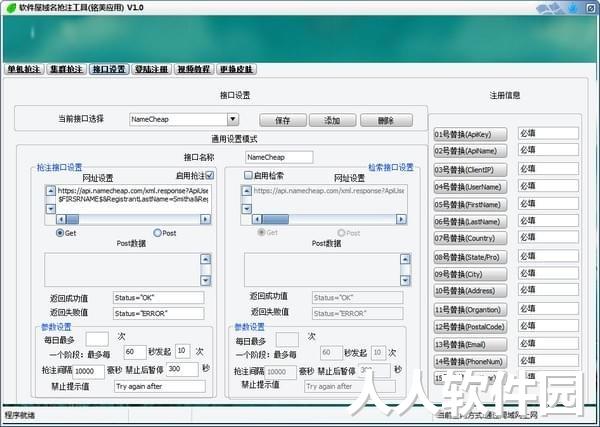Click the 05号替换(FirstName) button
Viewport: 600px width, 427px height.
click(470, 205)
